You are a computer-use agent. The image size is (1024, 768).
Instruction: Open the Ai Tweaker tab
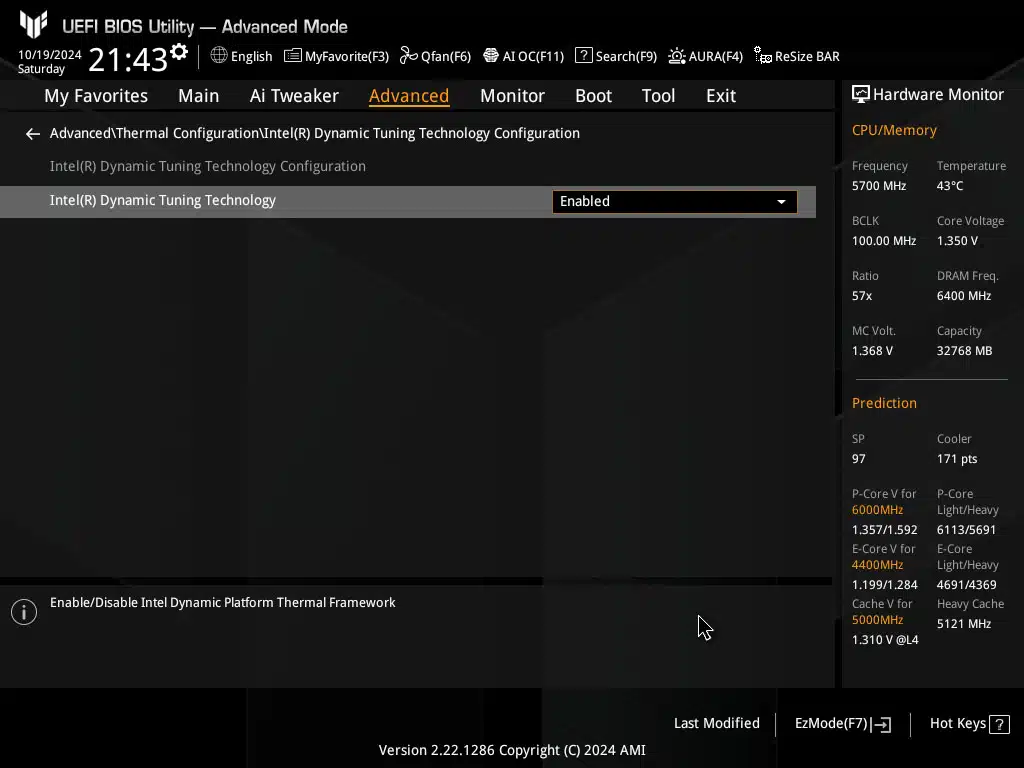click(294, 96)
